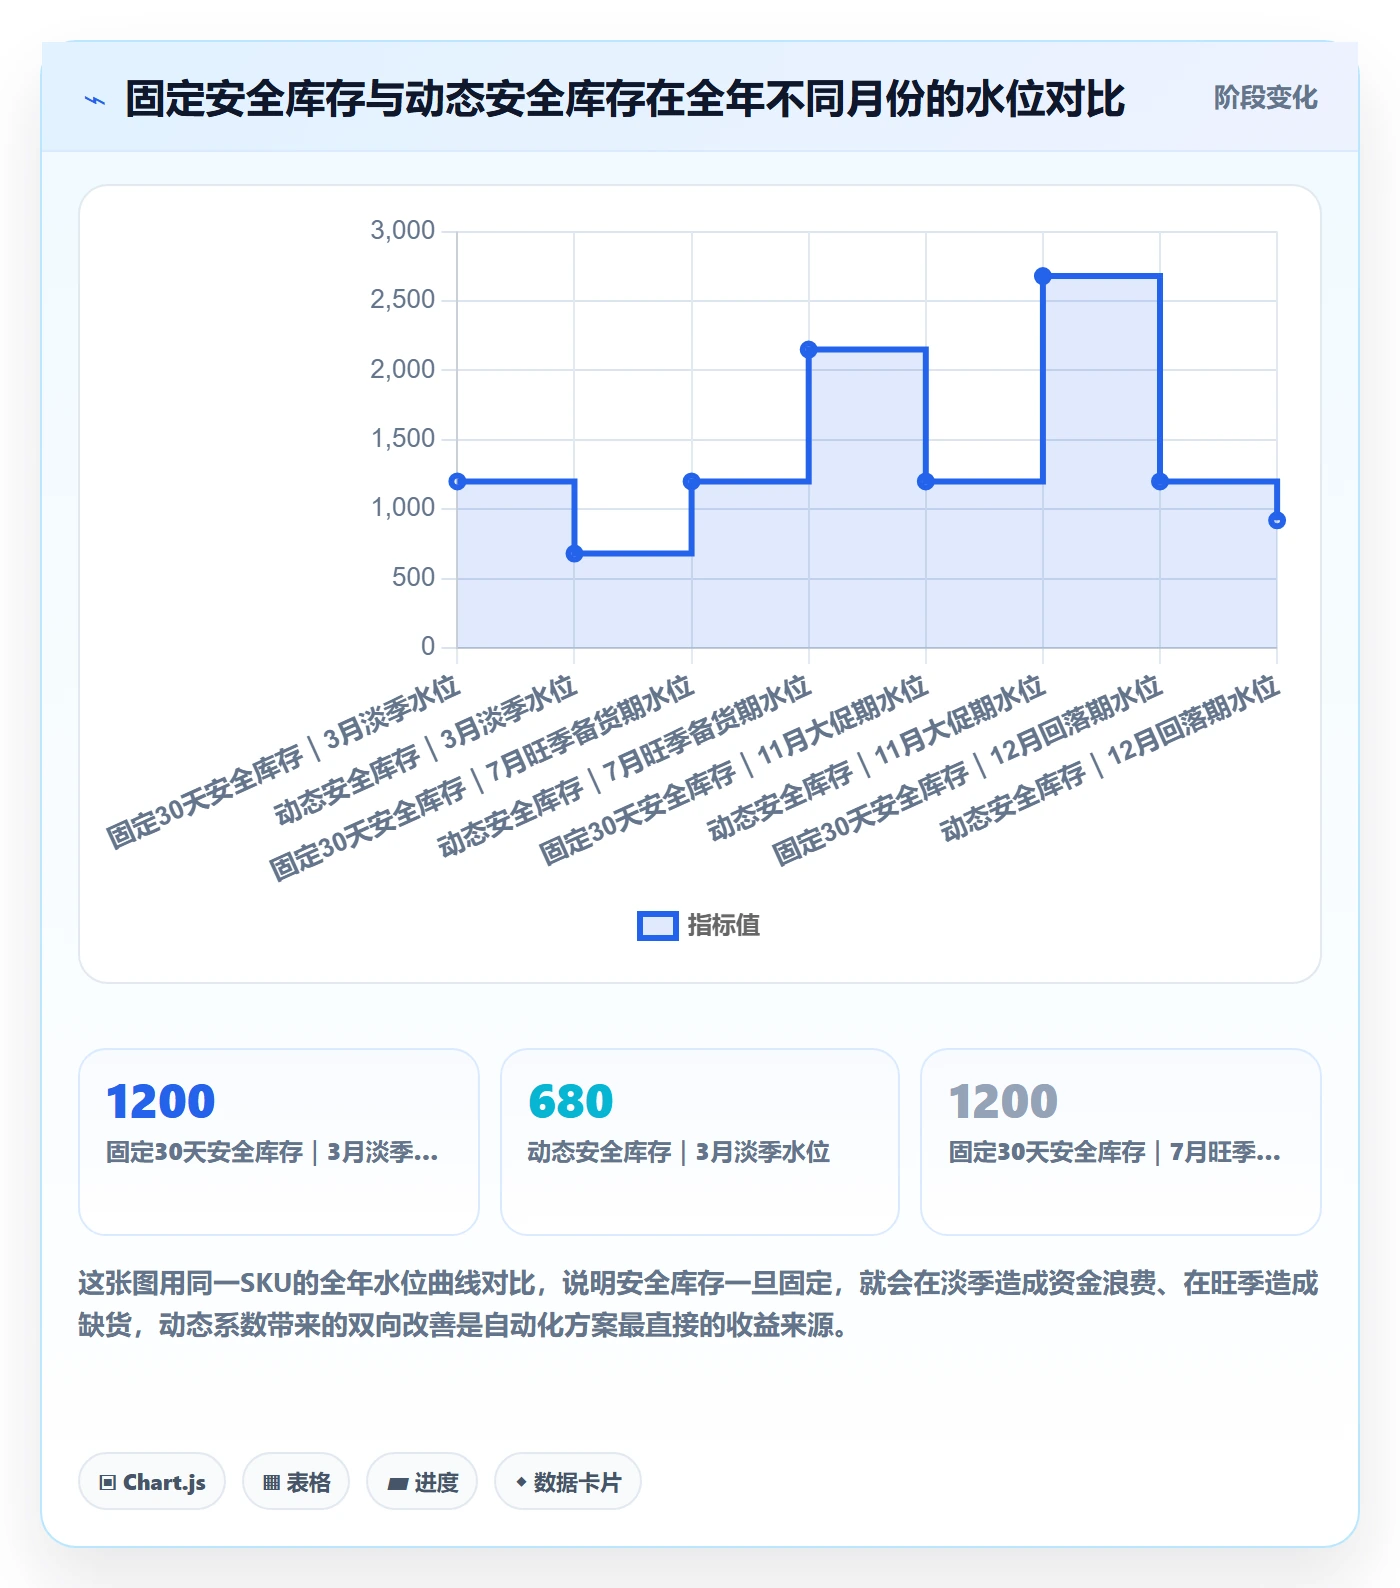Viewport: 1400px width, 1588px height.
Task: Click the x-axis label 动态安全库存｜12月回落期水位
Action: pyautogui.click(x=1110, y=758)
